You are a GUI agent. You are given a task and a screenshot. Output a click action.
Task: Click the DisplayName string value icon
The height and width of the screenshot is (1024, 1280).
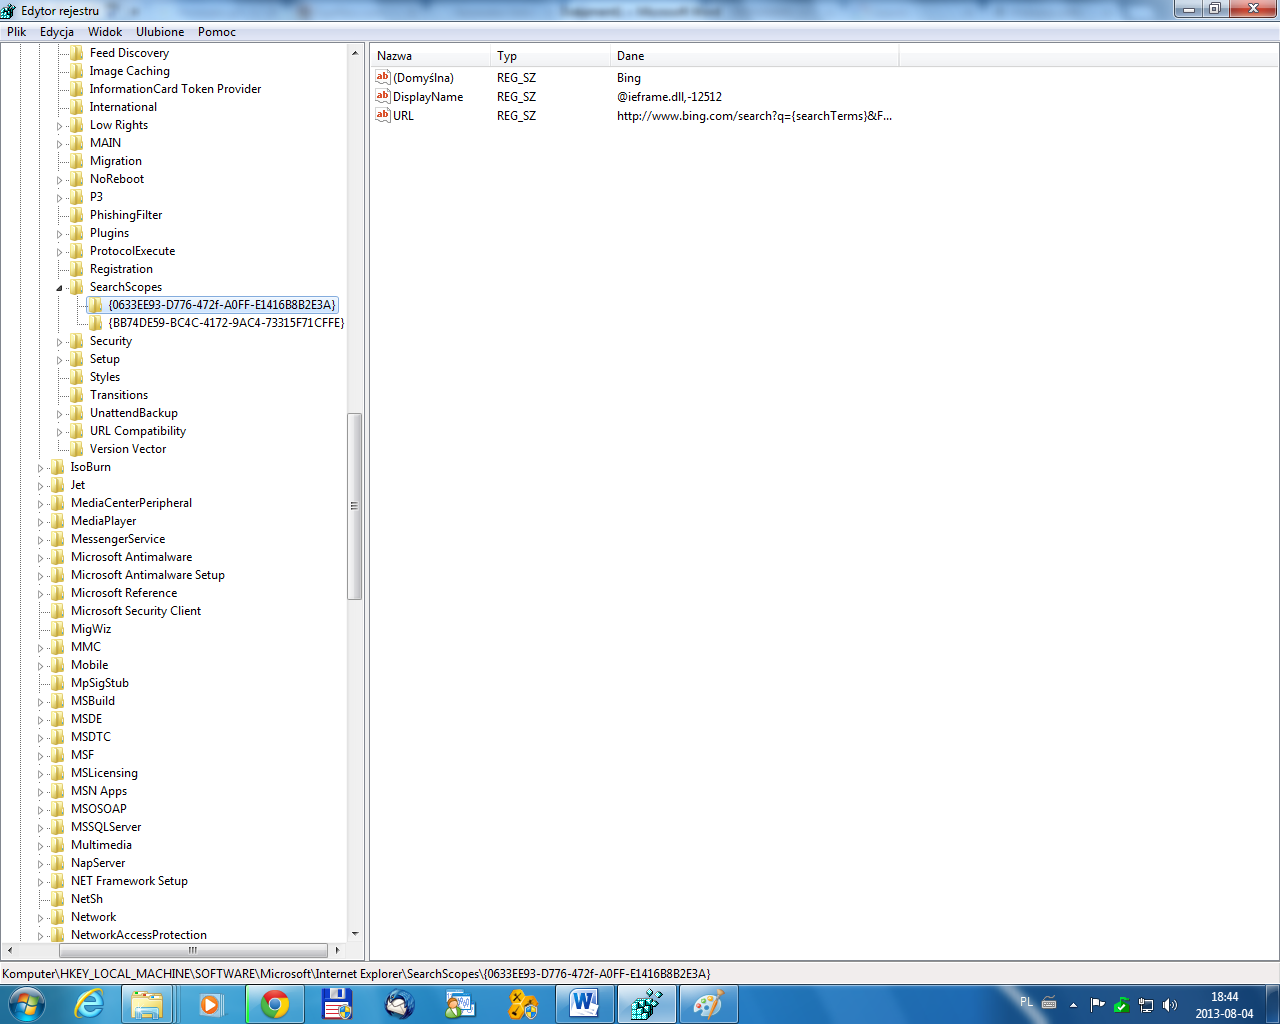point(382,96)
